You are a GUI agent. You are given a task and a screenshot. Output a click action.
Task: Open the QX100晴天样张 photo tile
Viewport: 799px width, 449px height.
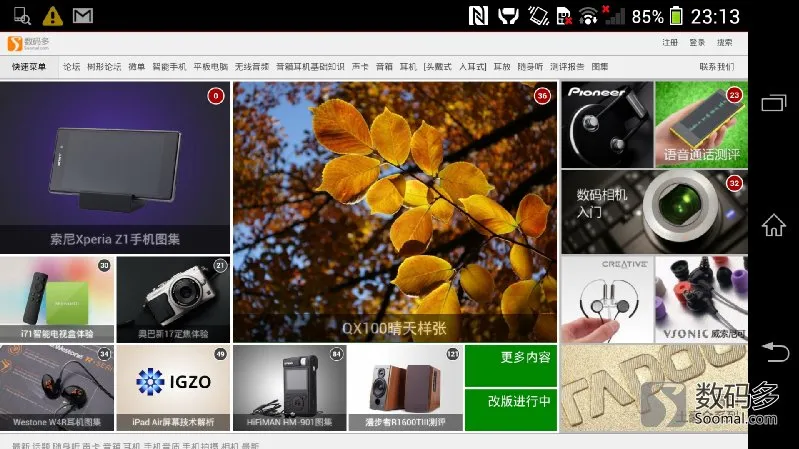click(x=395, y=212)
